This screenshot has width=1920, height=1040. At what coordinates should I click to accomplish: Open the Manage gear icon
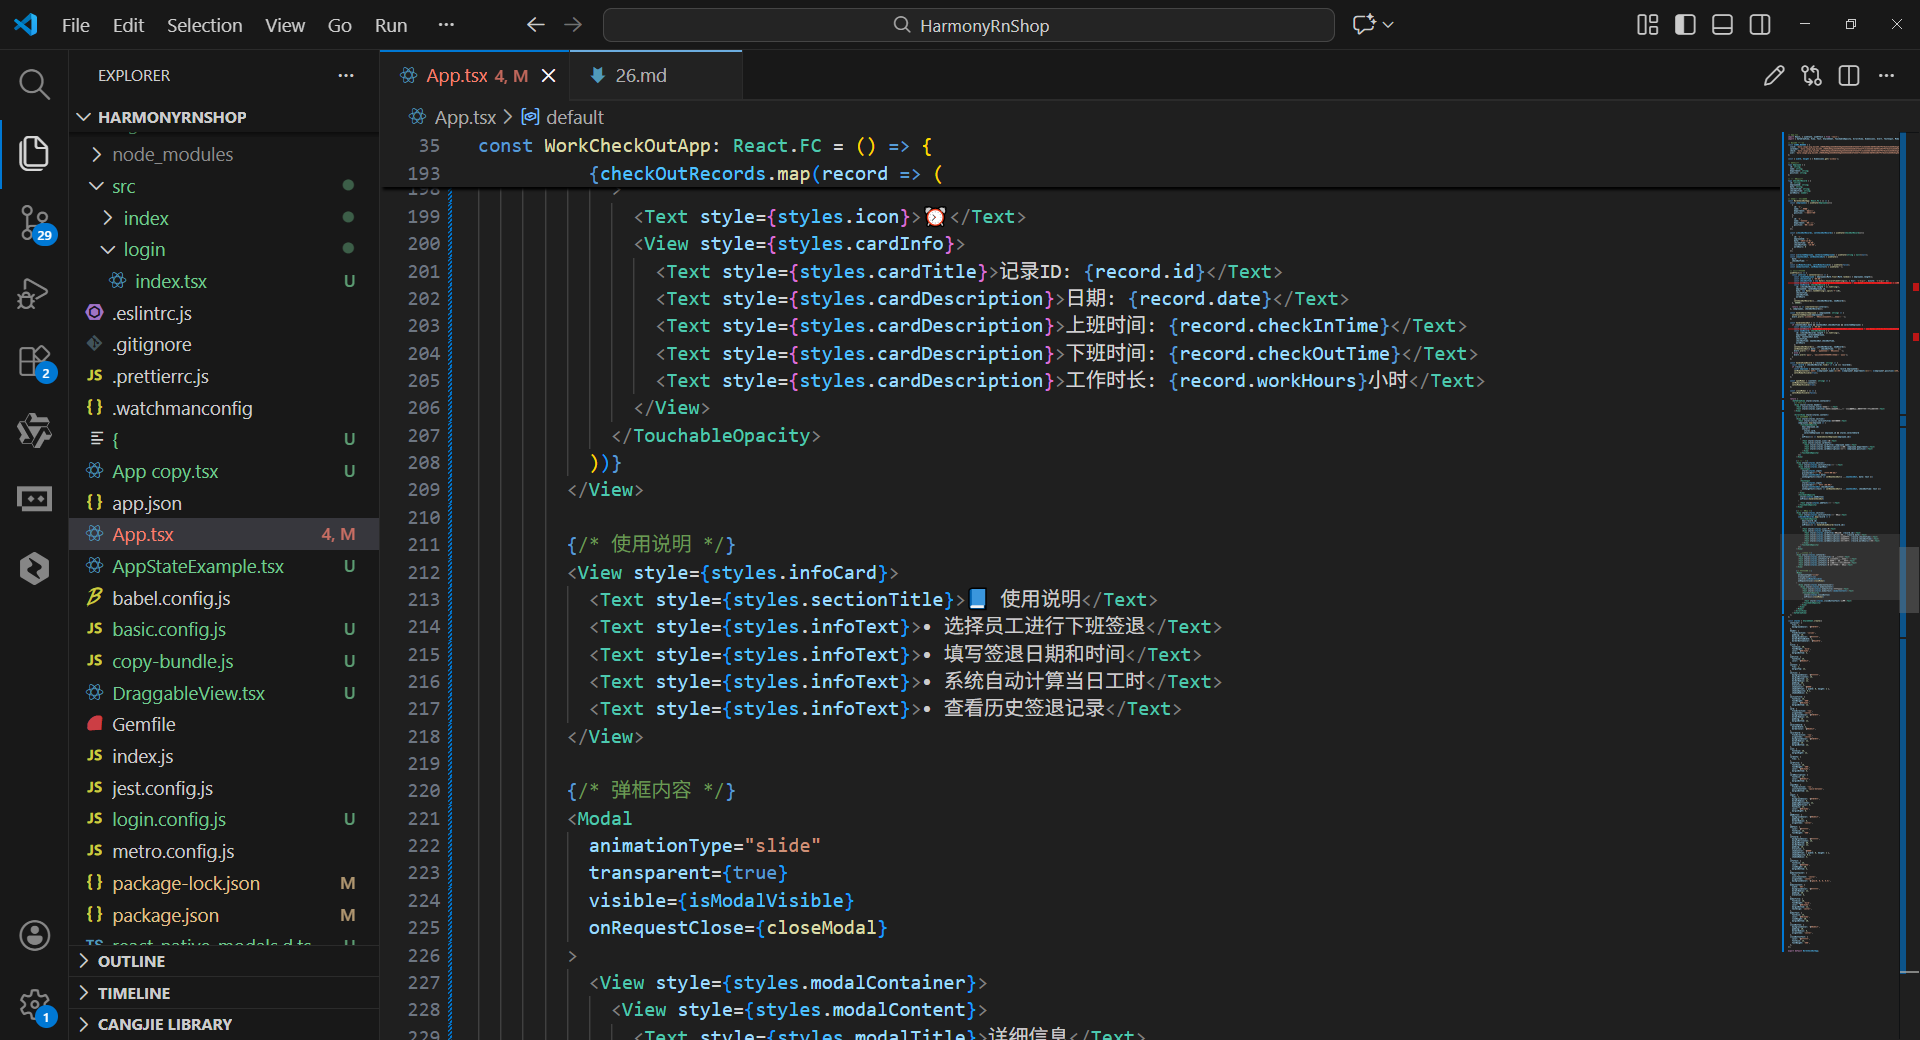click(34, 1004)
